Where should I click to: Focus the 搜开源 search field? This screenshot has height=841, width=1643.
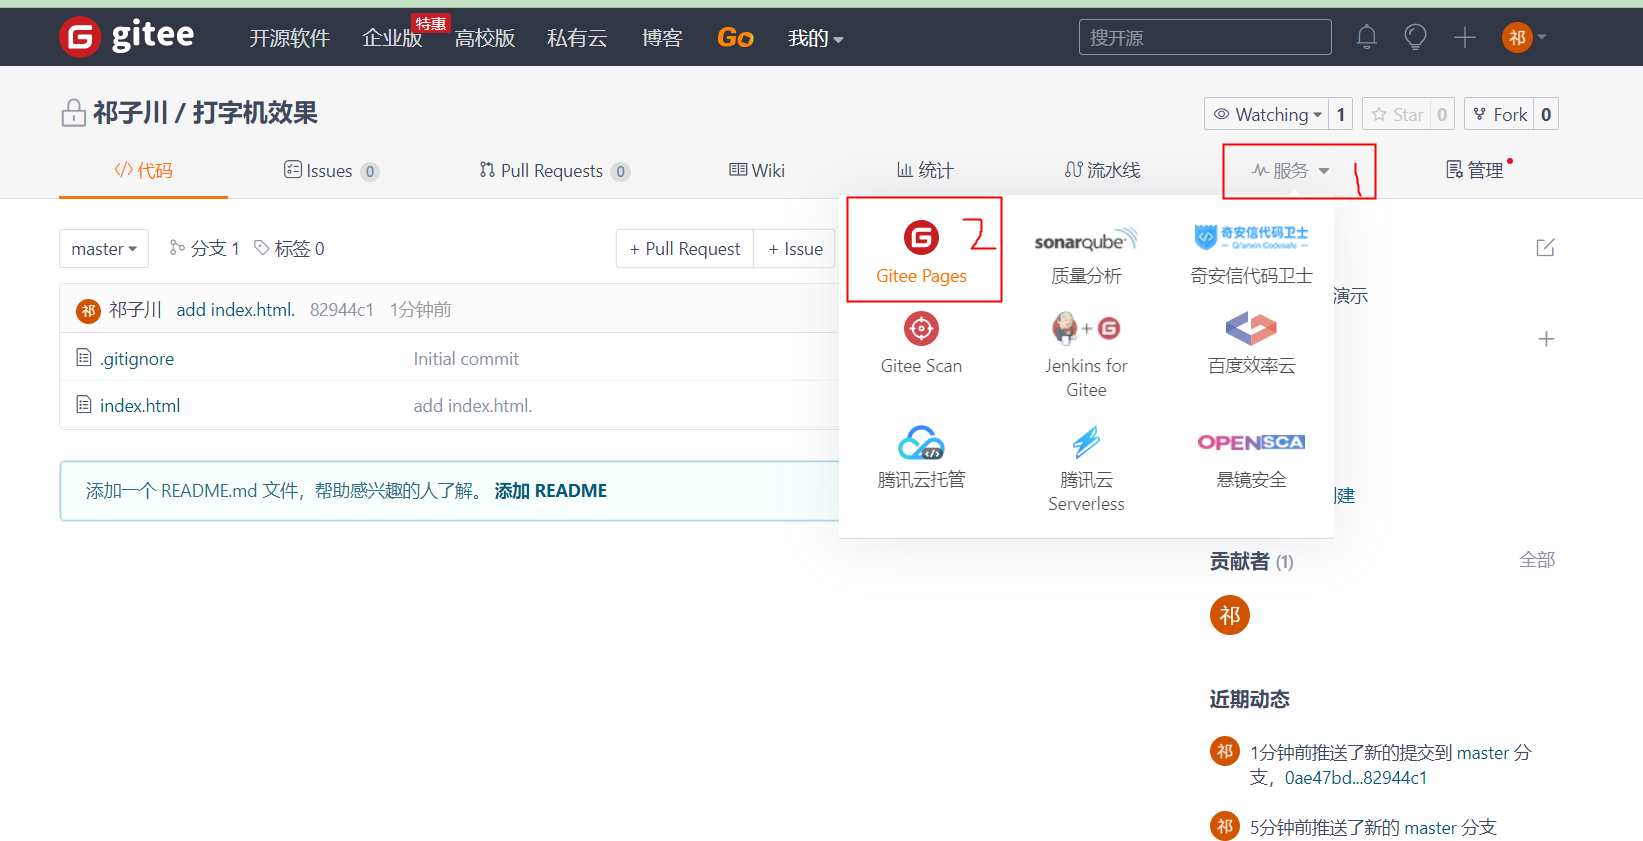[x=1205, y=37]
